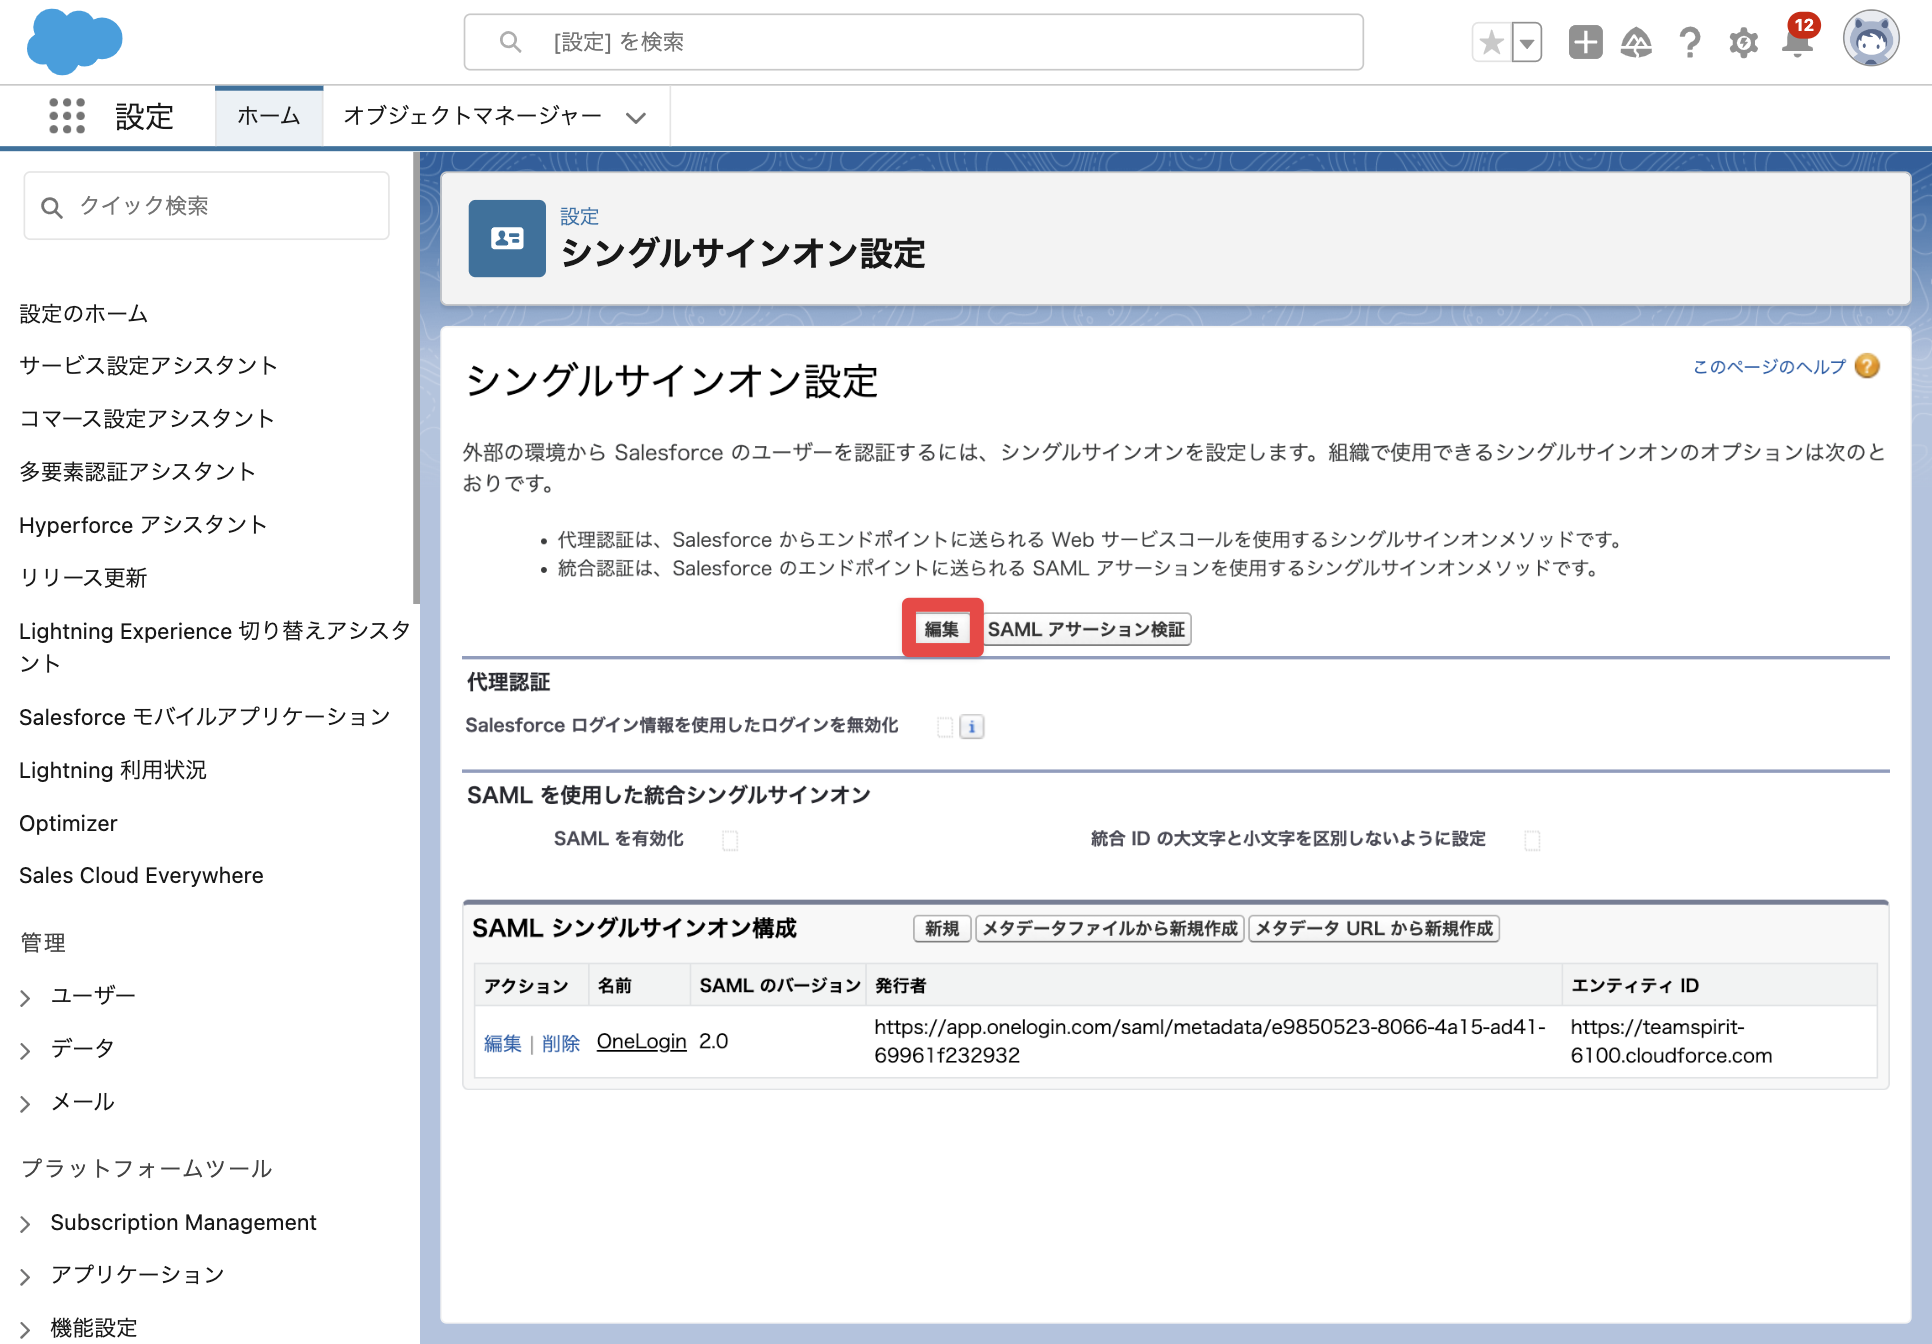Toggle Salesforce login disable checkbox
The image size is (1932, 1344).
(x=944, y=727)
